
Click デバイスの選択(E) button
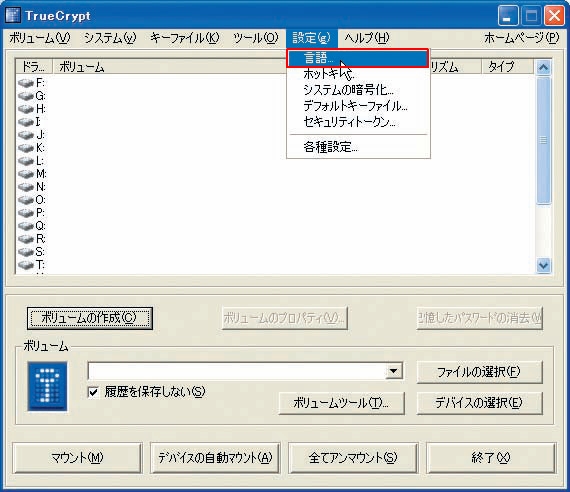click(x=479, y=403)
